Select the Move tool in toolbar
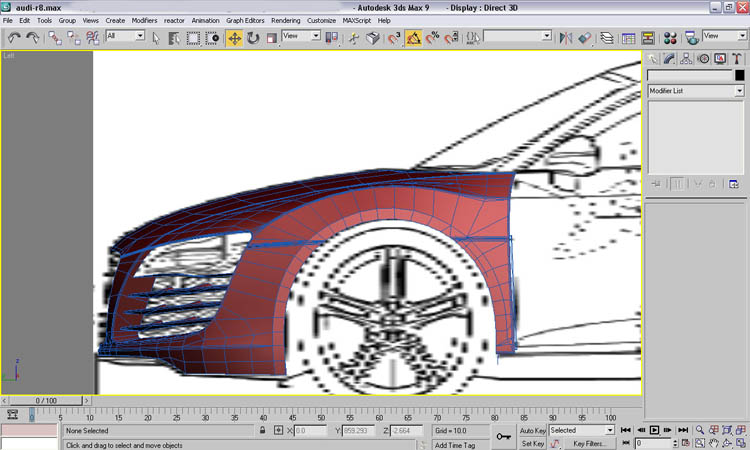 [x=234, y=38]
